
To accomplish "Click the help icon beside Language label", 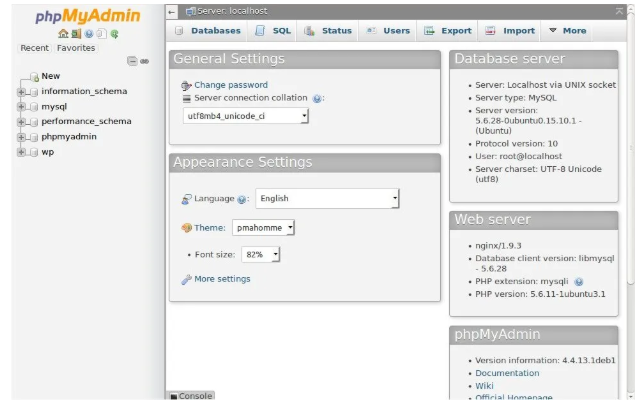I will (243, 199).
